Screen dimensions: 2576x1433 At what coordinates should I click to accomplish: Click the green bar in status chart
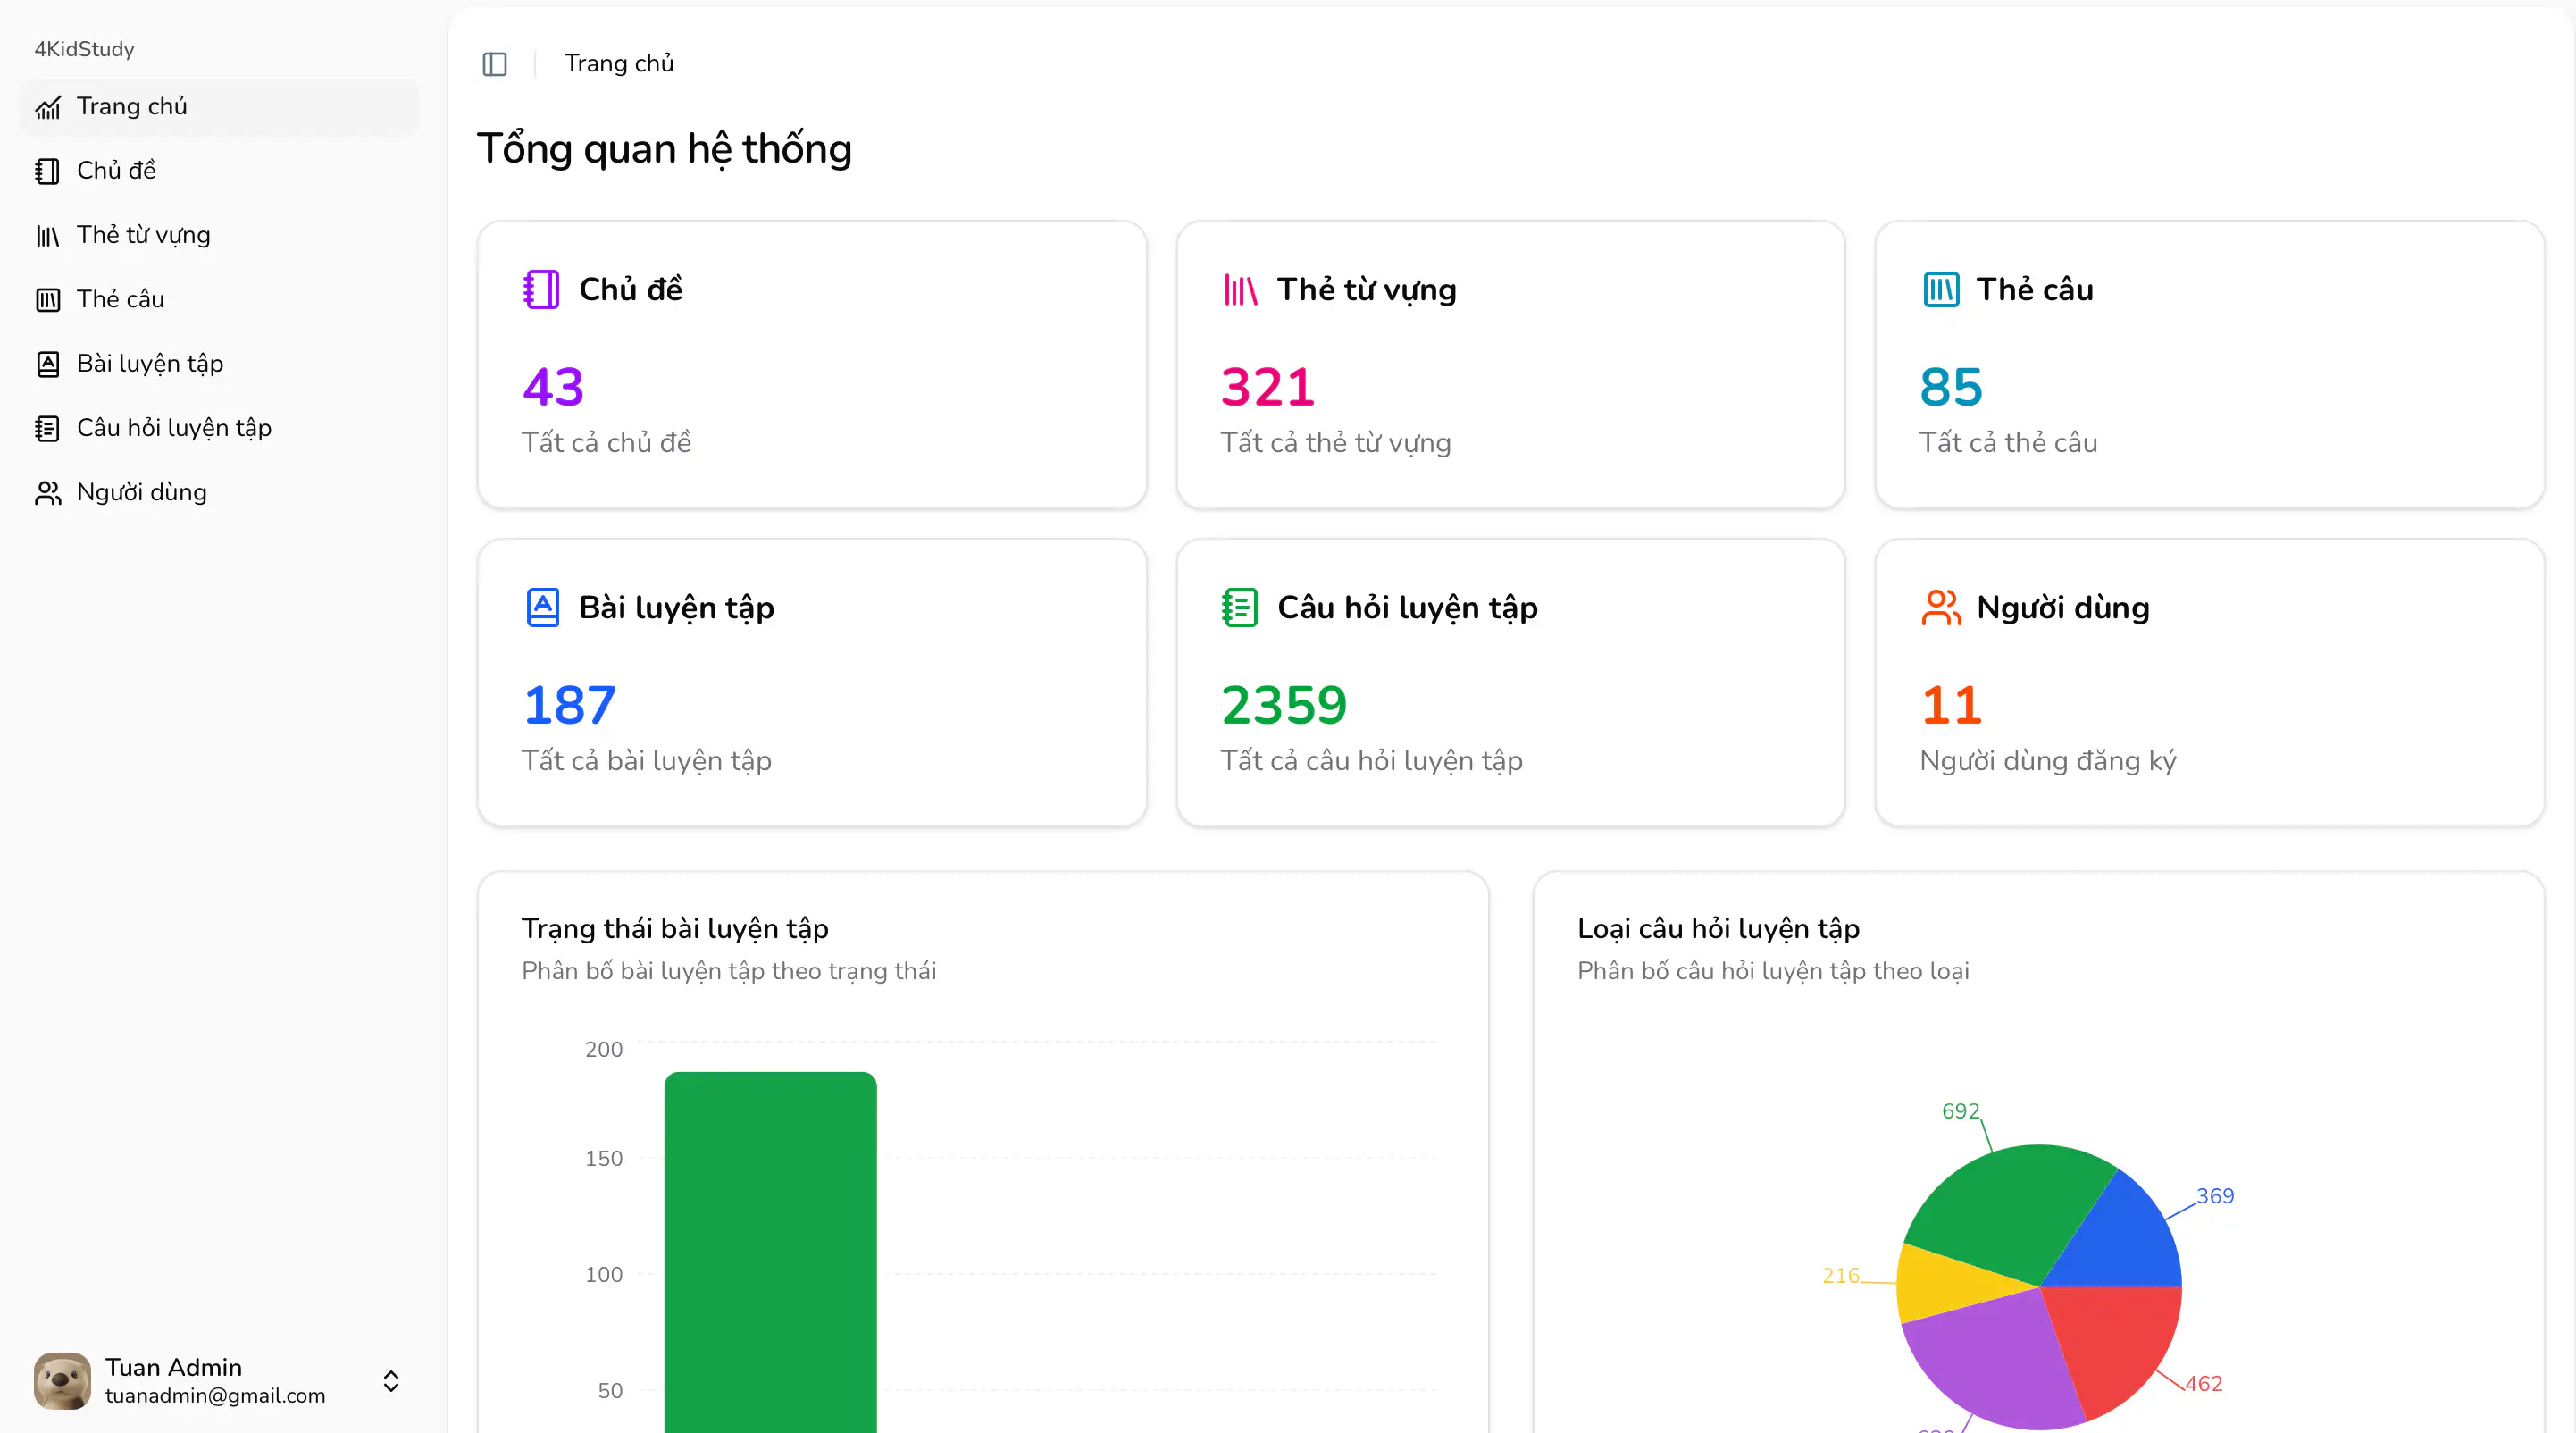coord(770,1250)
